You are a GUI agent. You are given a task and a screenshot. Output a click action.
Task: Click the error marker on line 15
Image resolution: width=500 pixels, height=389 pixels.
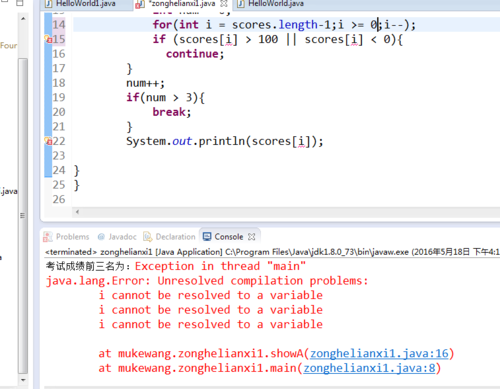point(48,39)
